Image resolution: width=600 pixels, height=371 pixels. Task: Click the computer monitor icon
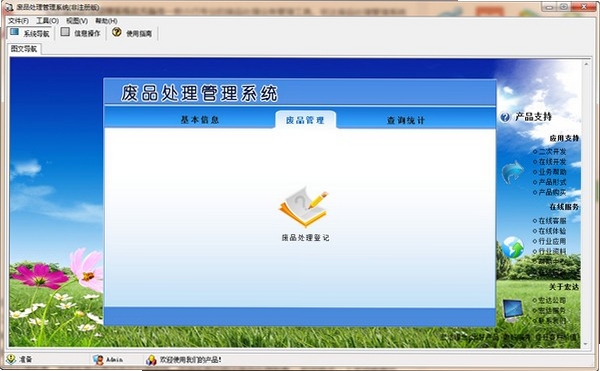coord(513,310)
